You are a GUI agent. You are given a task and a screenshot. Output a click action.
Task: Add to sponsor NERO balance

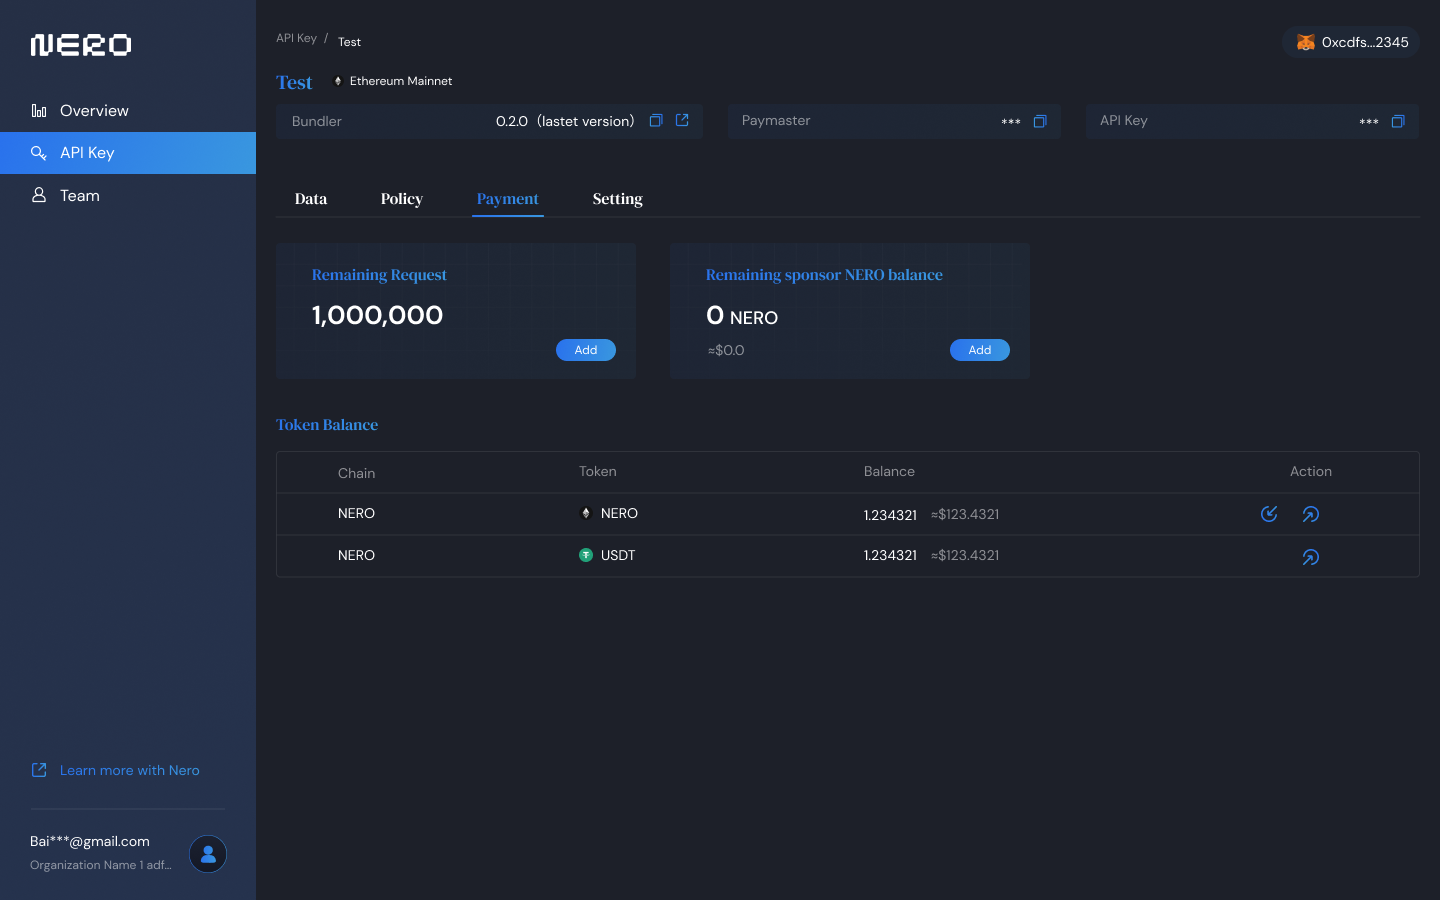(x=979, y=350)
